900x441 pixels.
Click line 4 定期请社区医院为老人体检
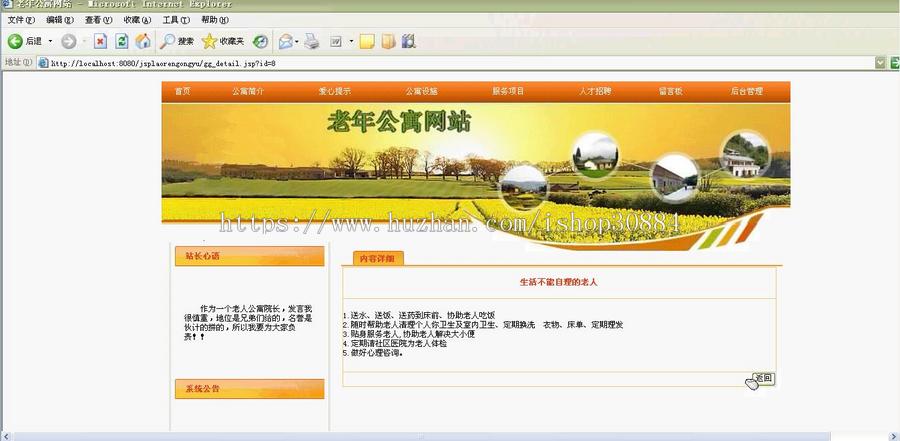[394, 343]
